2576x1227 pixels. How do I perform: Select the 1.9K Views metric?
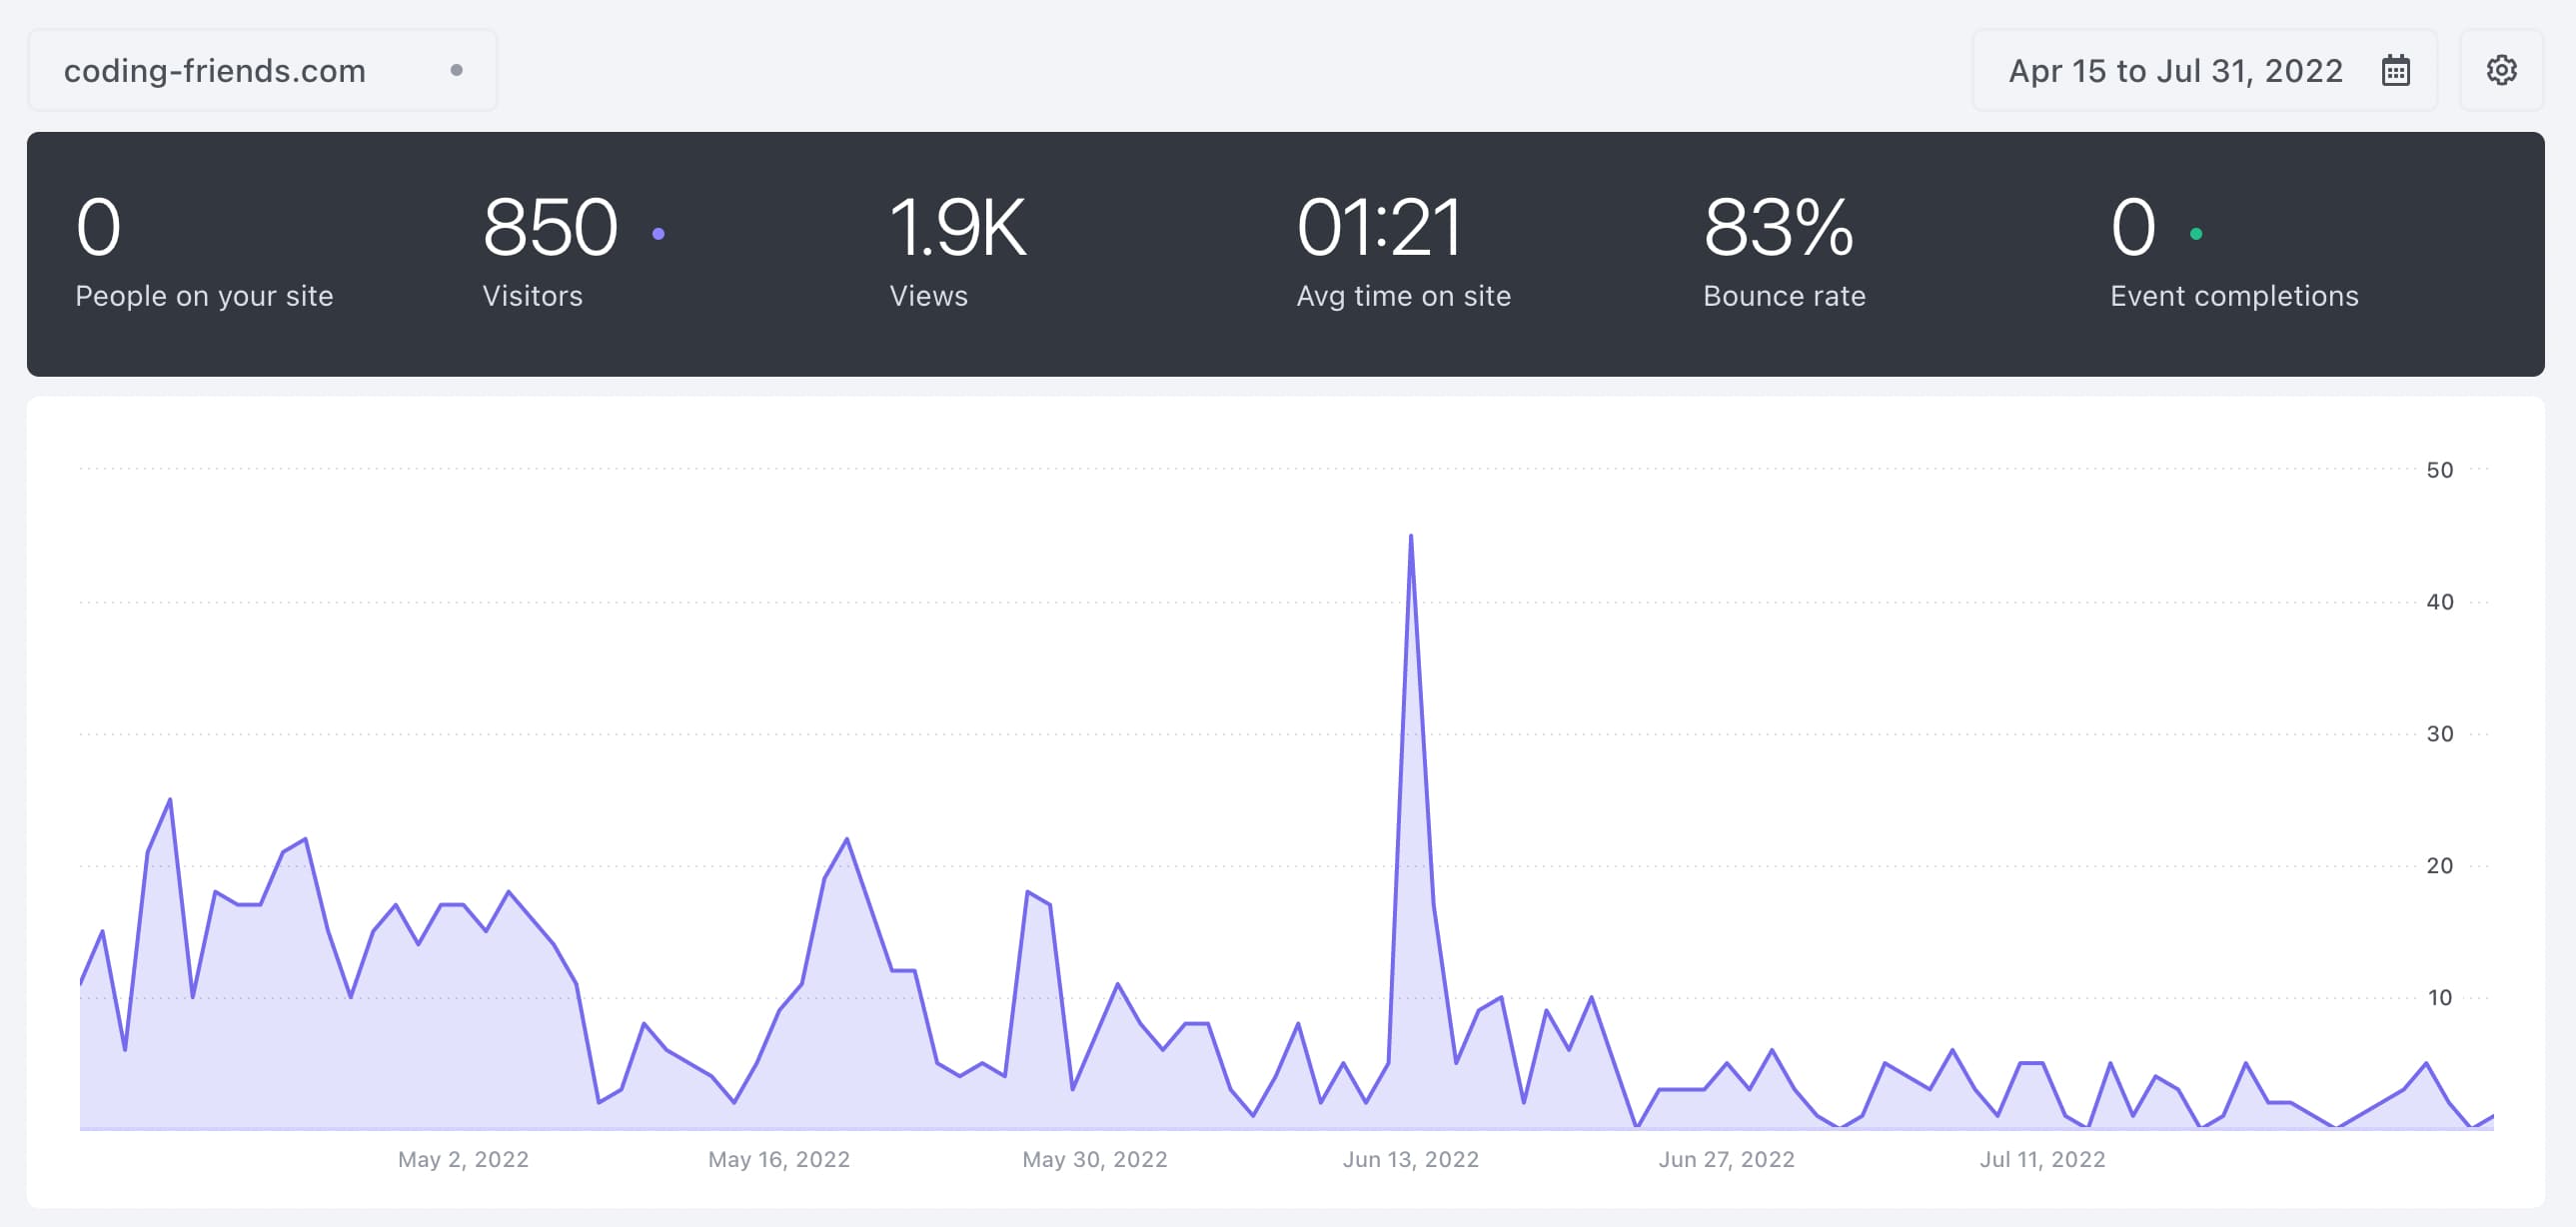(x=957, y=252)
